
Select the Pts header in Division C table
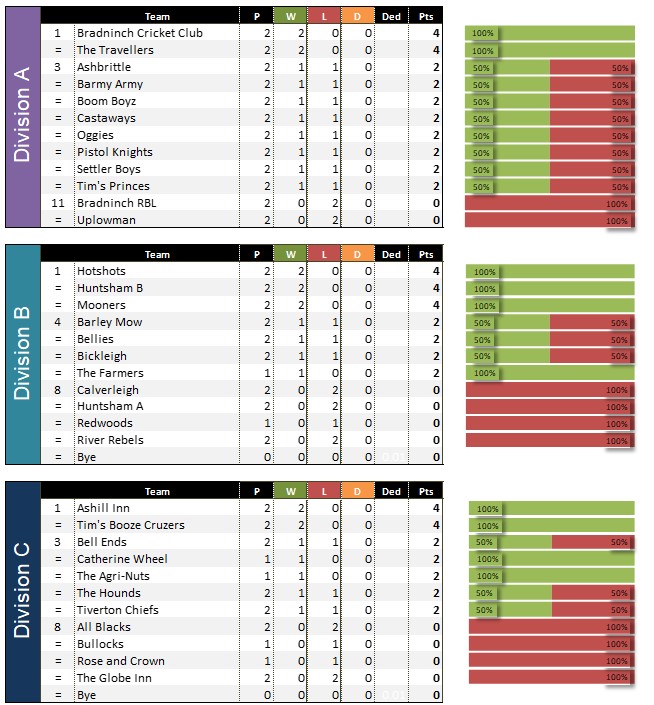(x=426, y=491)
